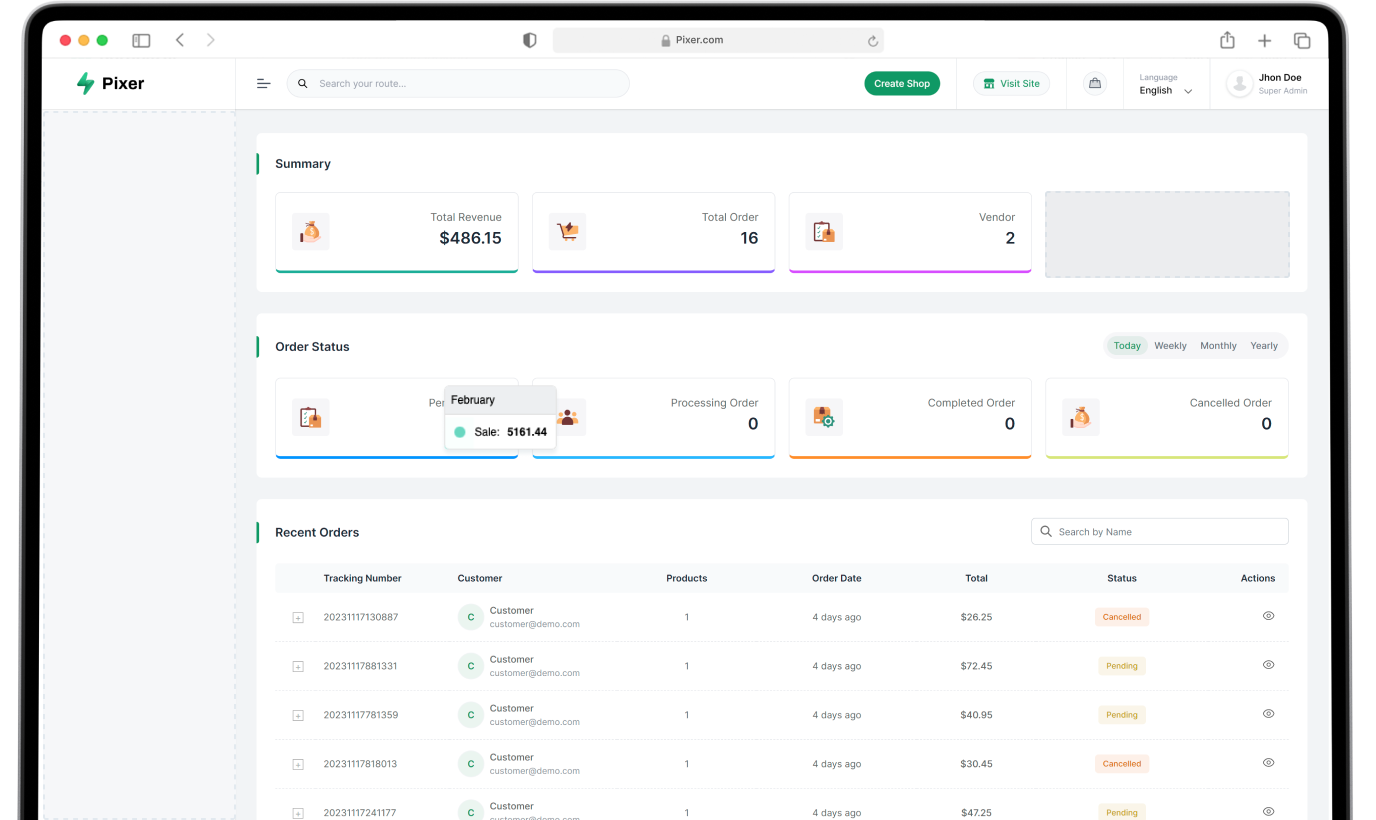Click the browser privacy shield icon
1376x820 pixels.
coord(530,40)
